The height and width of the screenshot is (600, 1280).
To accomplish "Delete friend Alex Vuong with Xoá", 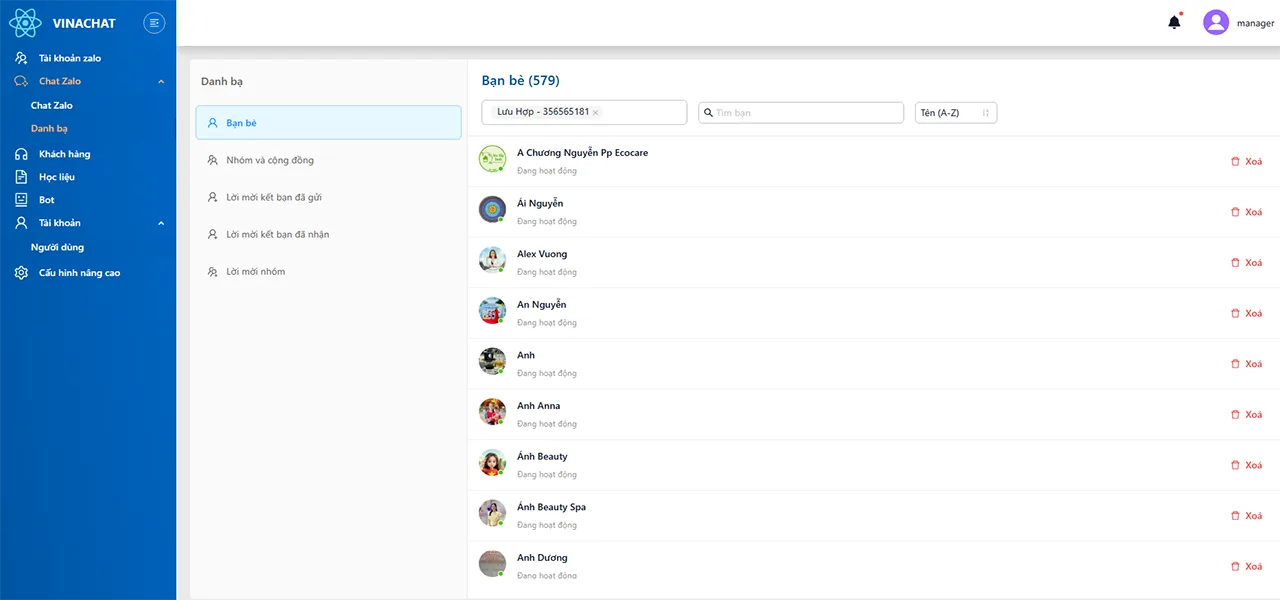I will point(1246,263).
